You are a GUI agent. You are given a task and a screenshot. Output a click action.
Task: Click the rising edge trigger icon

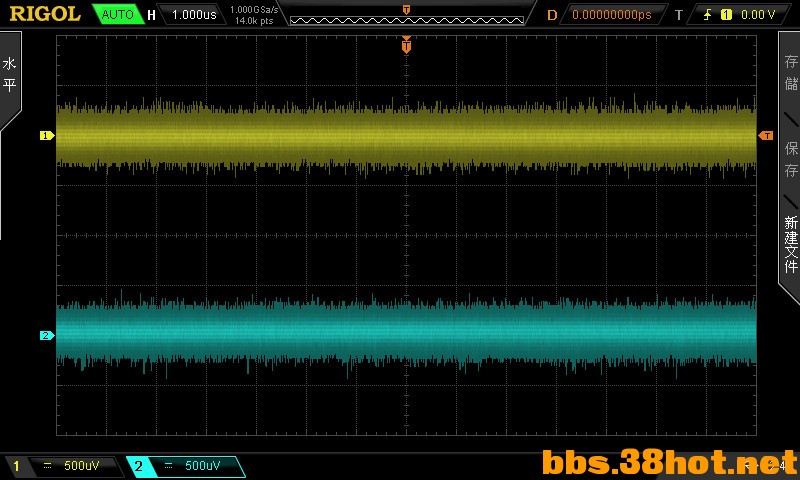pyautogui.click(x=707, y=15)
